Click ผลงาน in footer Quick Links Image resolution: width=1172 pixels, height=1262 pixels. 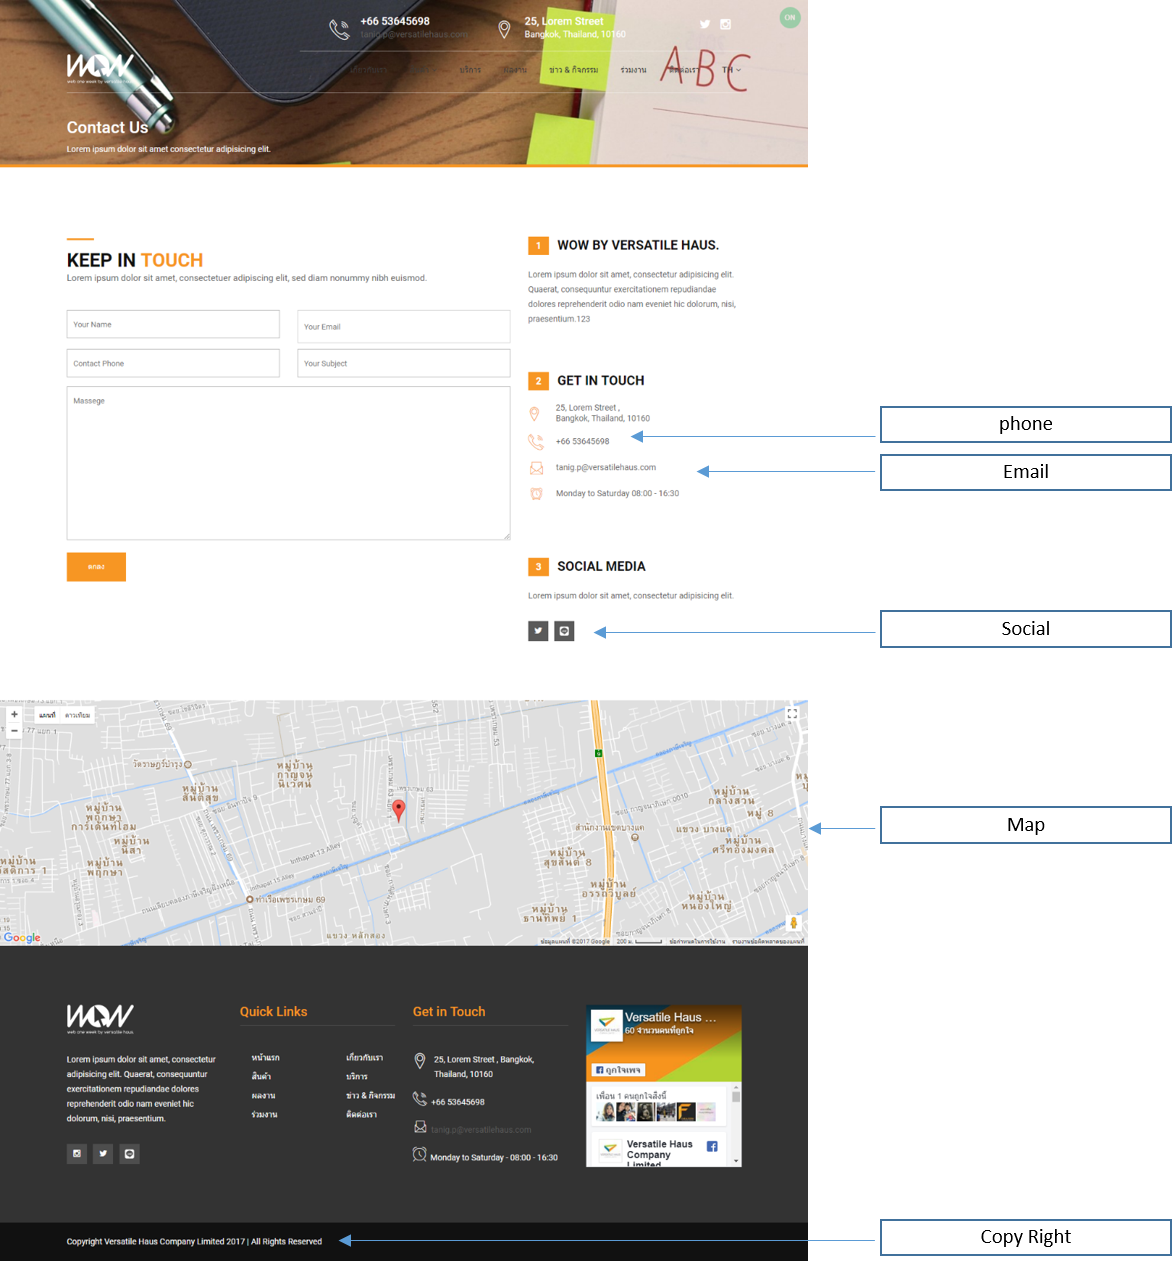tap(263, 1095)
